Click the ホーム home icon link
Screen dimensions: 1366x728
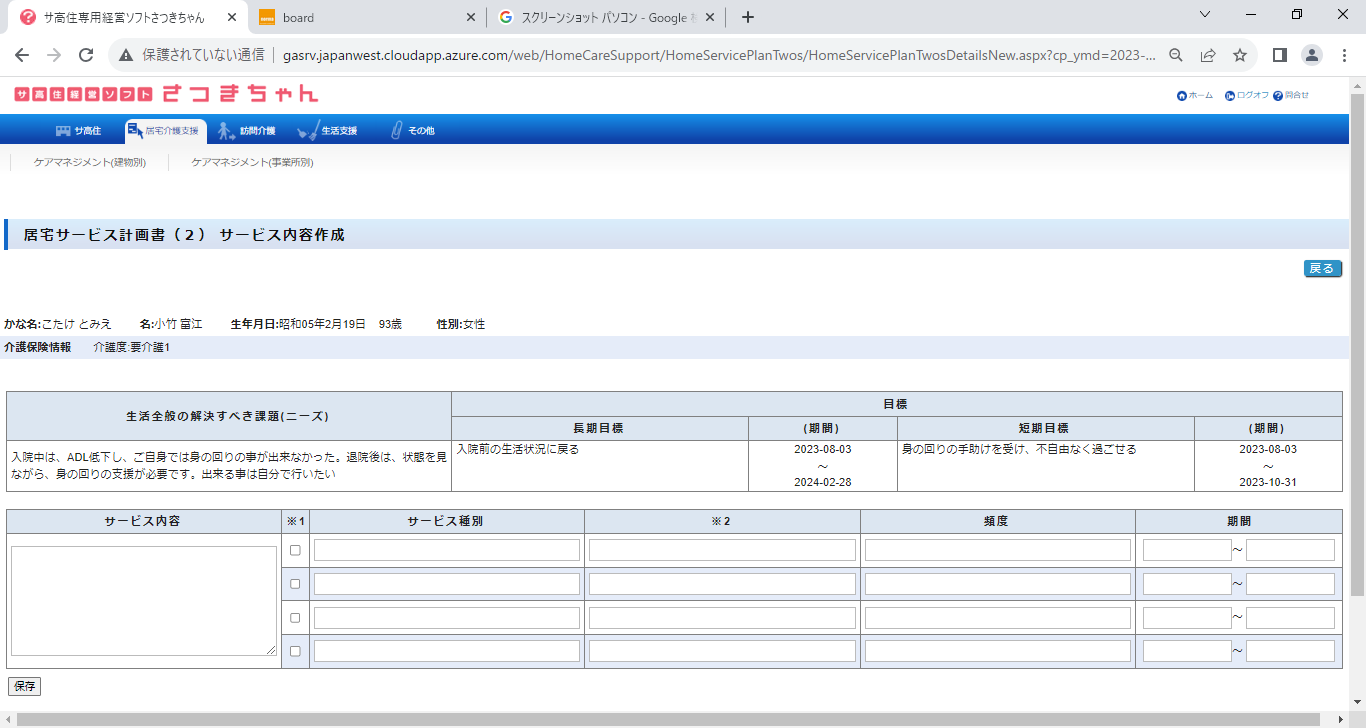click(1182, 96)
